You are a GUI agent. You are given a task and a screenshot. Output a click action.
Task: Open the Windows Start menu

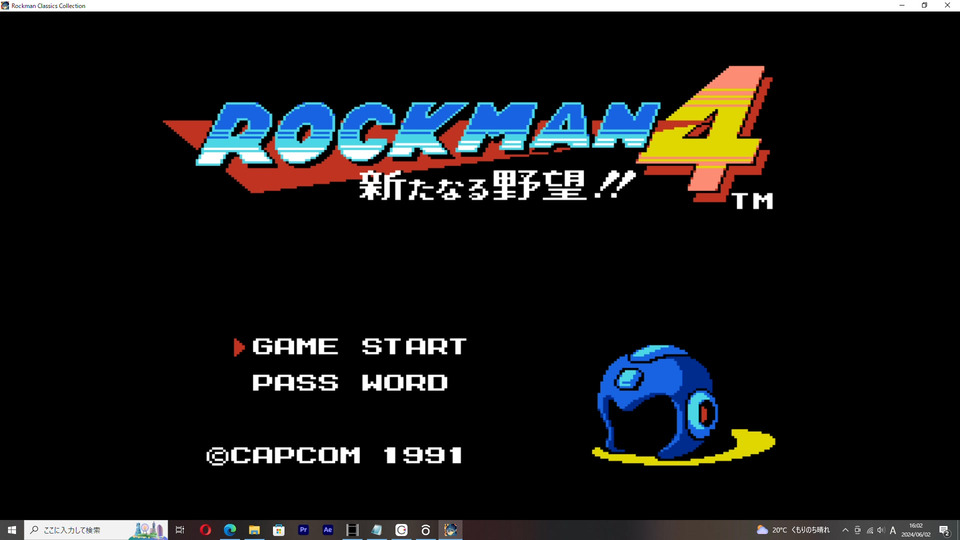tap(12, 530)
